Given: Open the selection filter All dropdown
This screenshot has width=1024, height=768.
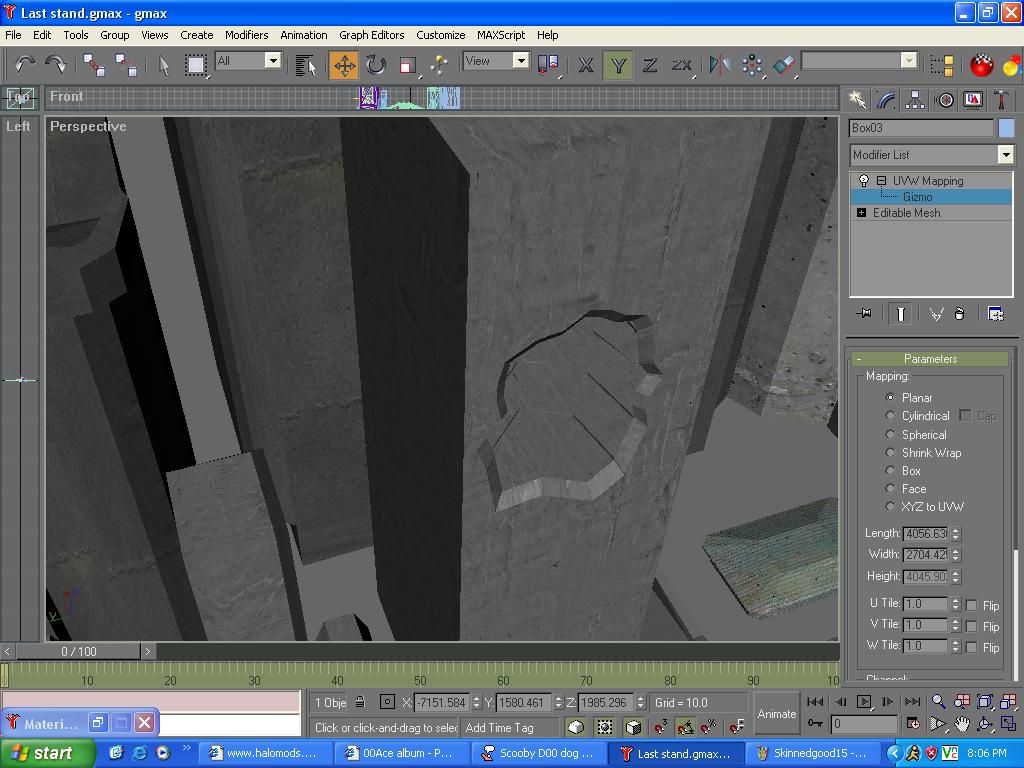Looking at the screenshot, I should point(273,61).
